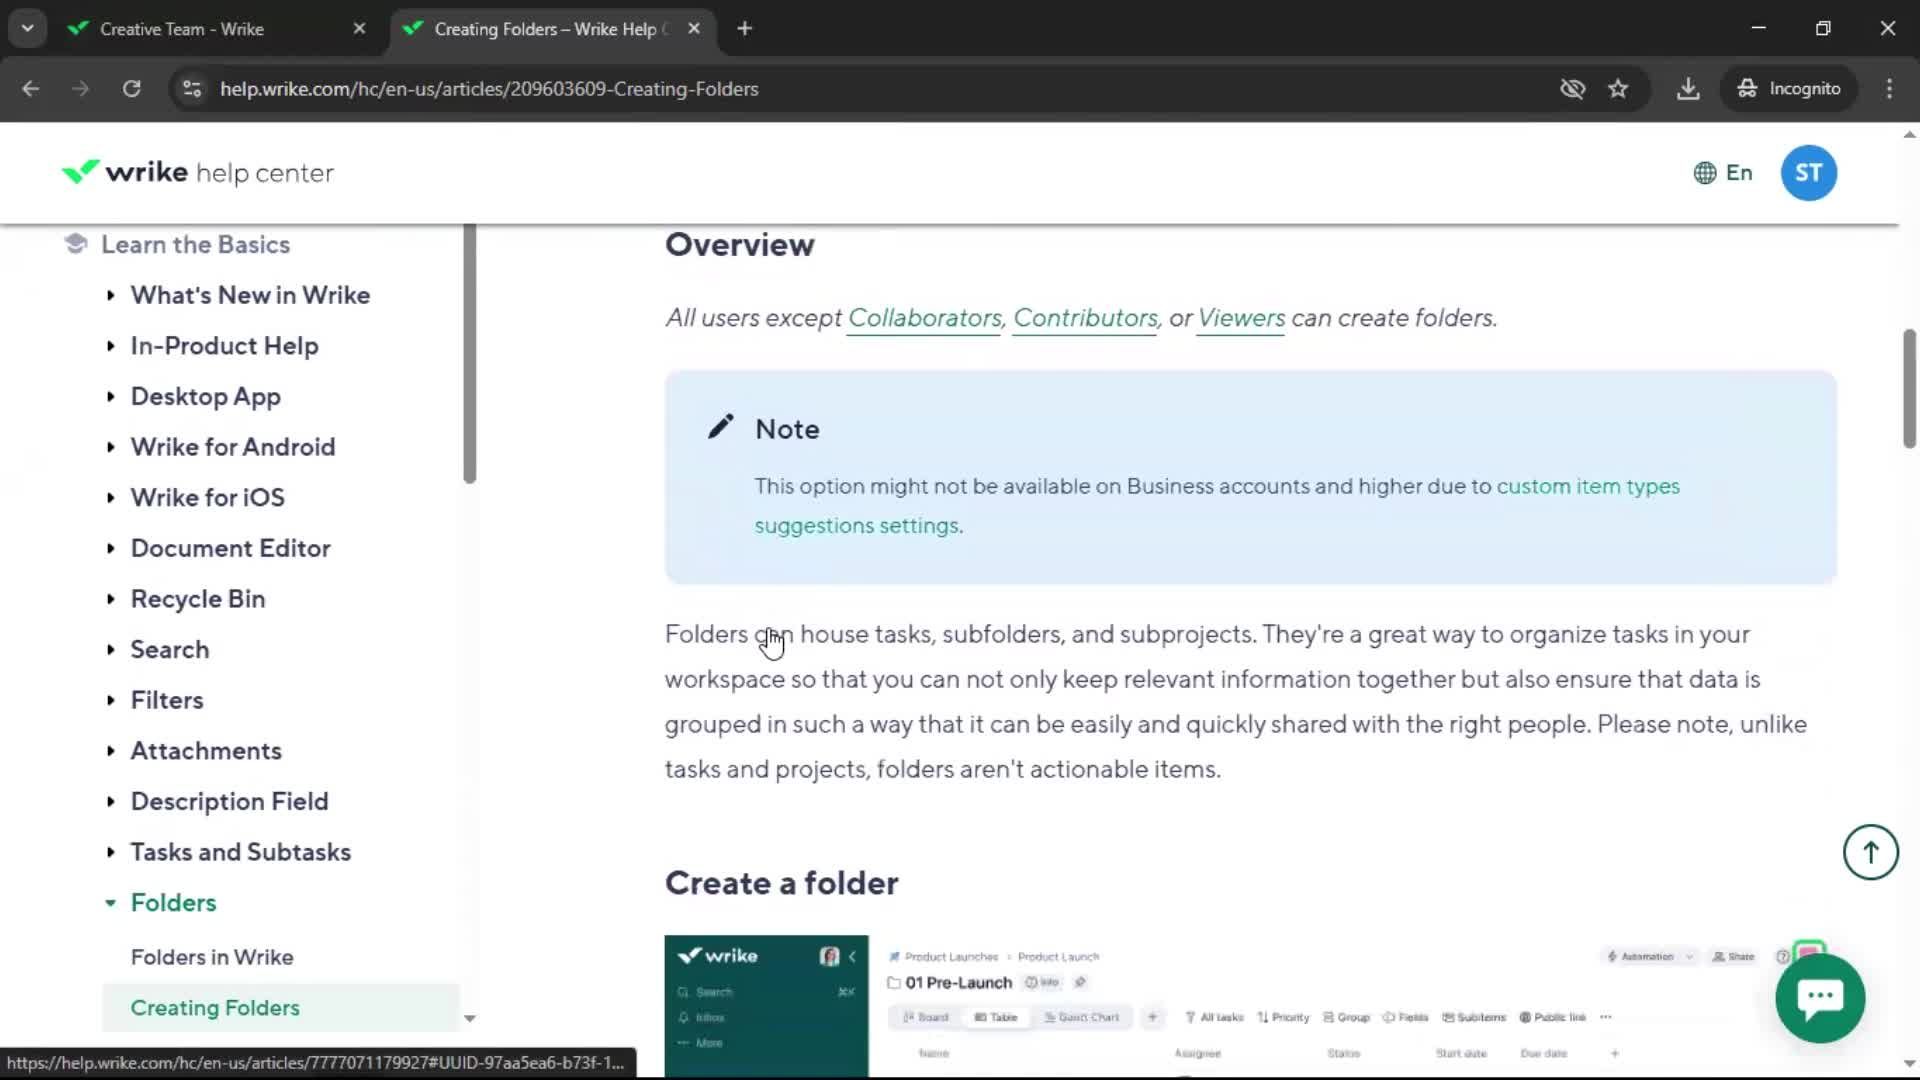Image resolution: width=1920 pixels, height=1080 pixels.
Task: Open the Contributors link
Action: (1085, 318)
